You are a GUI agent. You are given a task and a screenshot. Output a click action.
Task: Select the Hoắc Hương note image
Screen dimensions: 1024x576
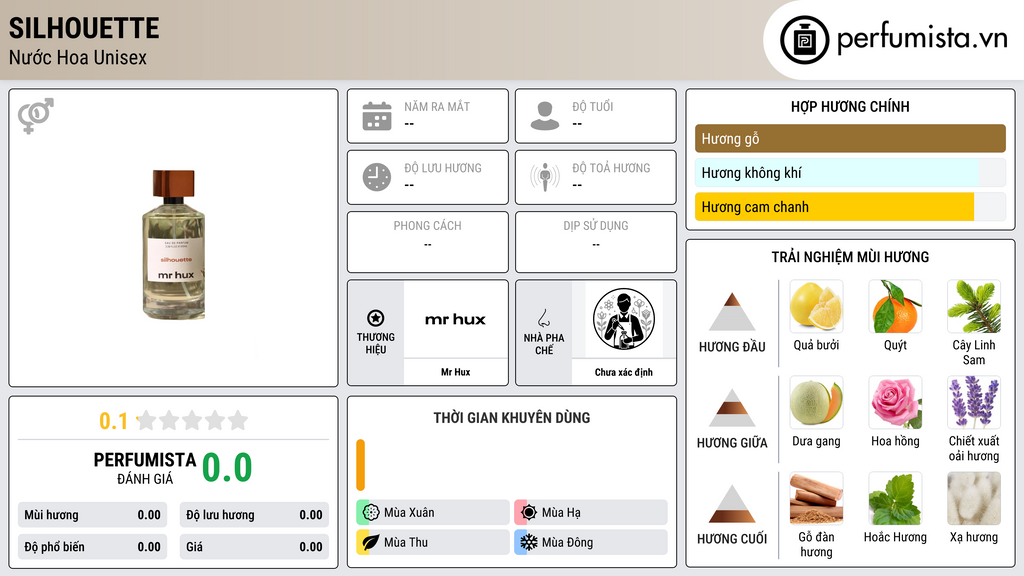coord(895,498)
